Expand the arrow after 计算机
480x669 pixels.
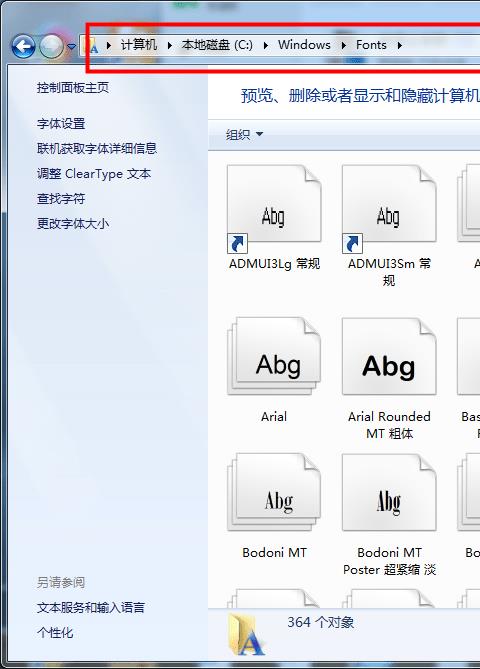(170, 45)
